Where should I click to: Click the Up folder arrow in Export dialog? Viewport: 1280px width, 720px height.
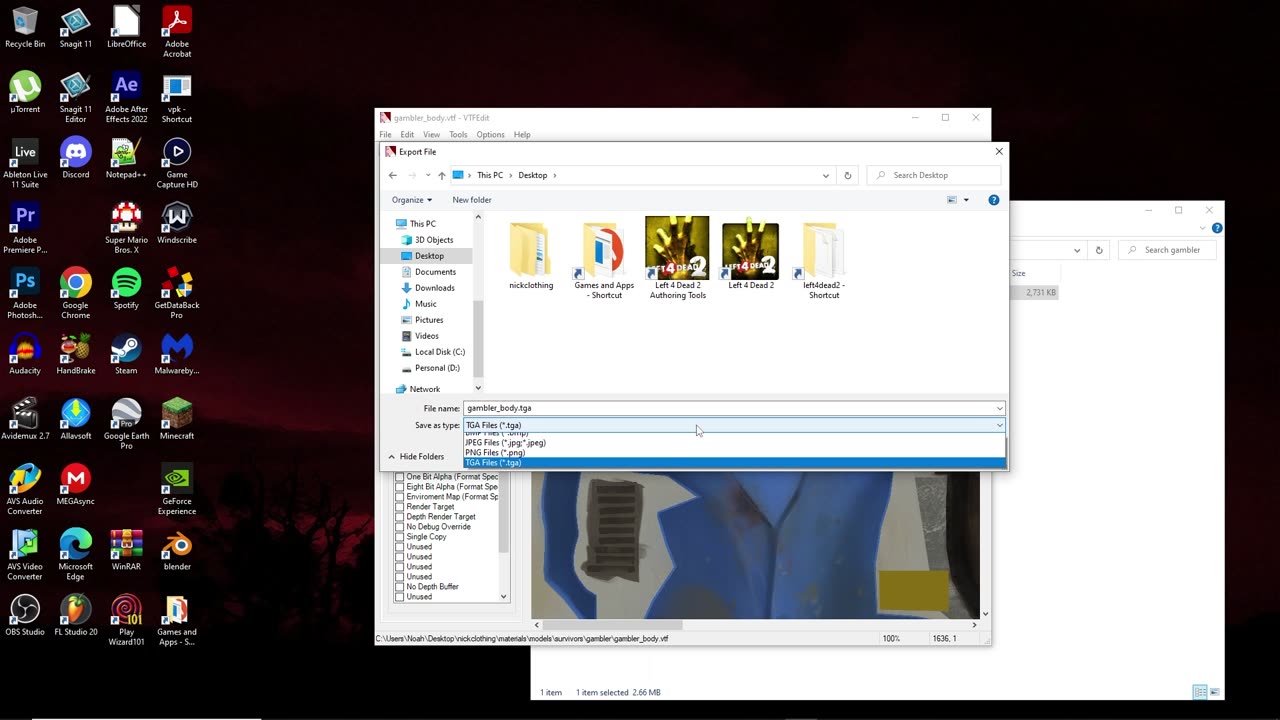pyautogui.click(x=441, y=175)
